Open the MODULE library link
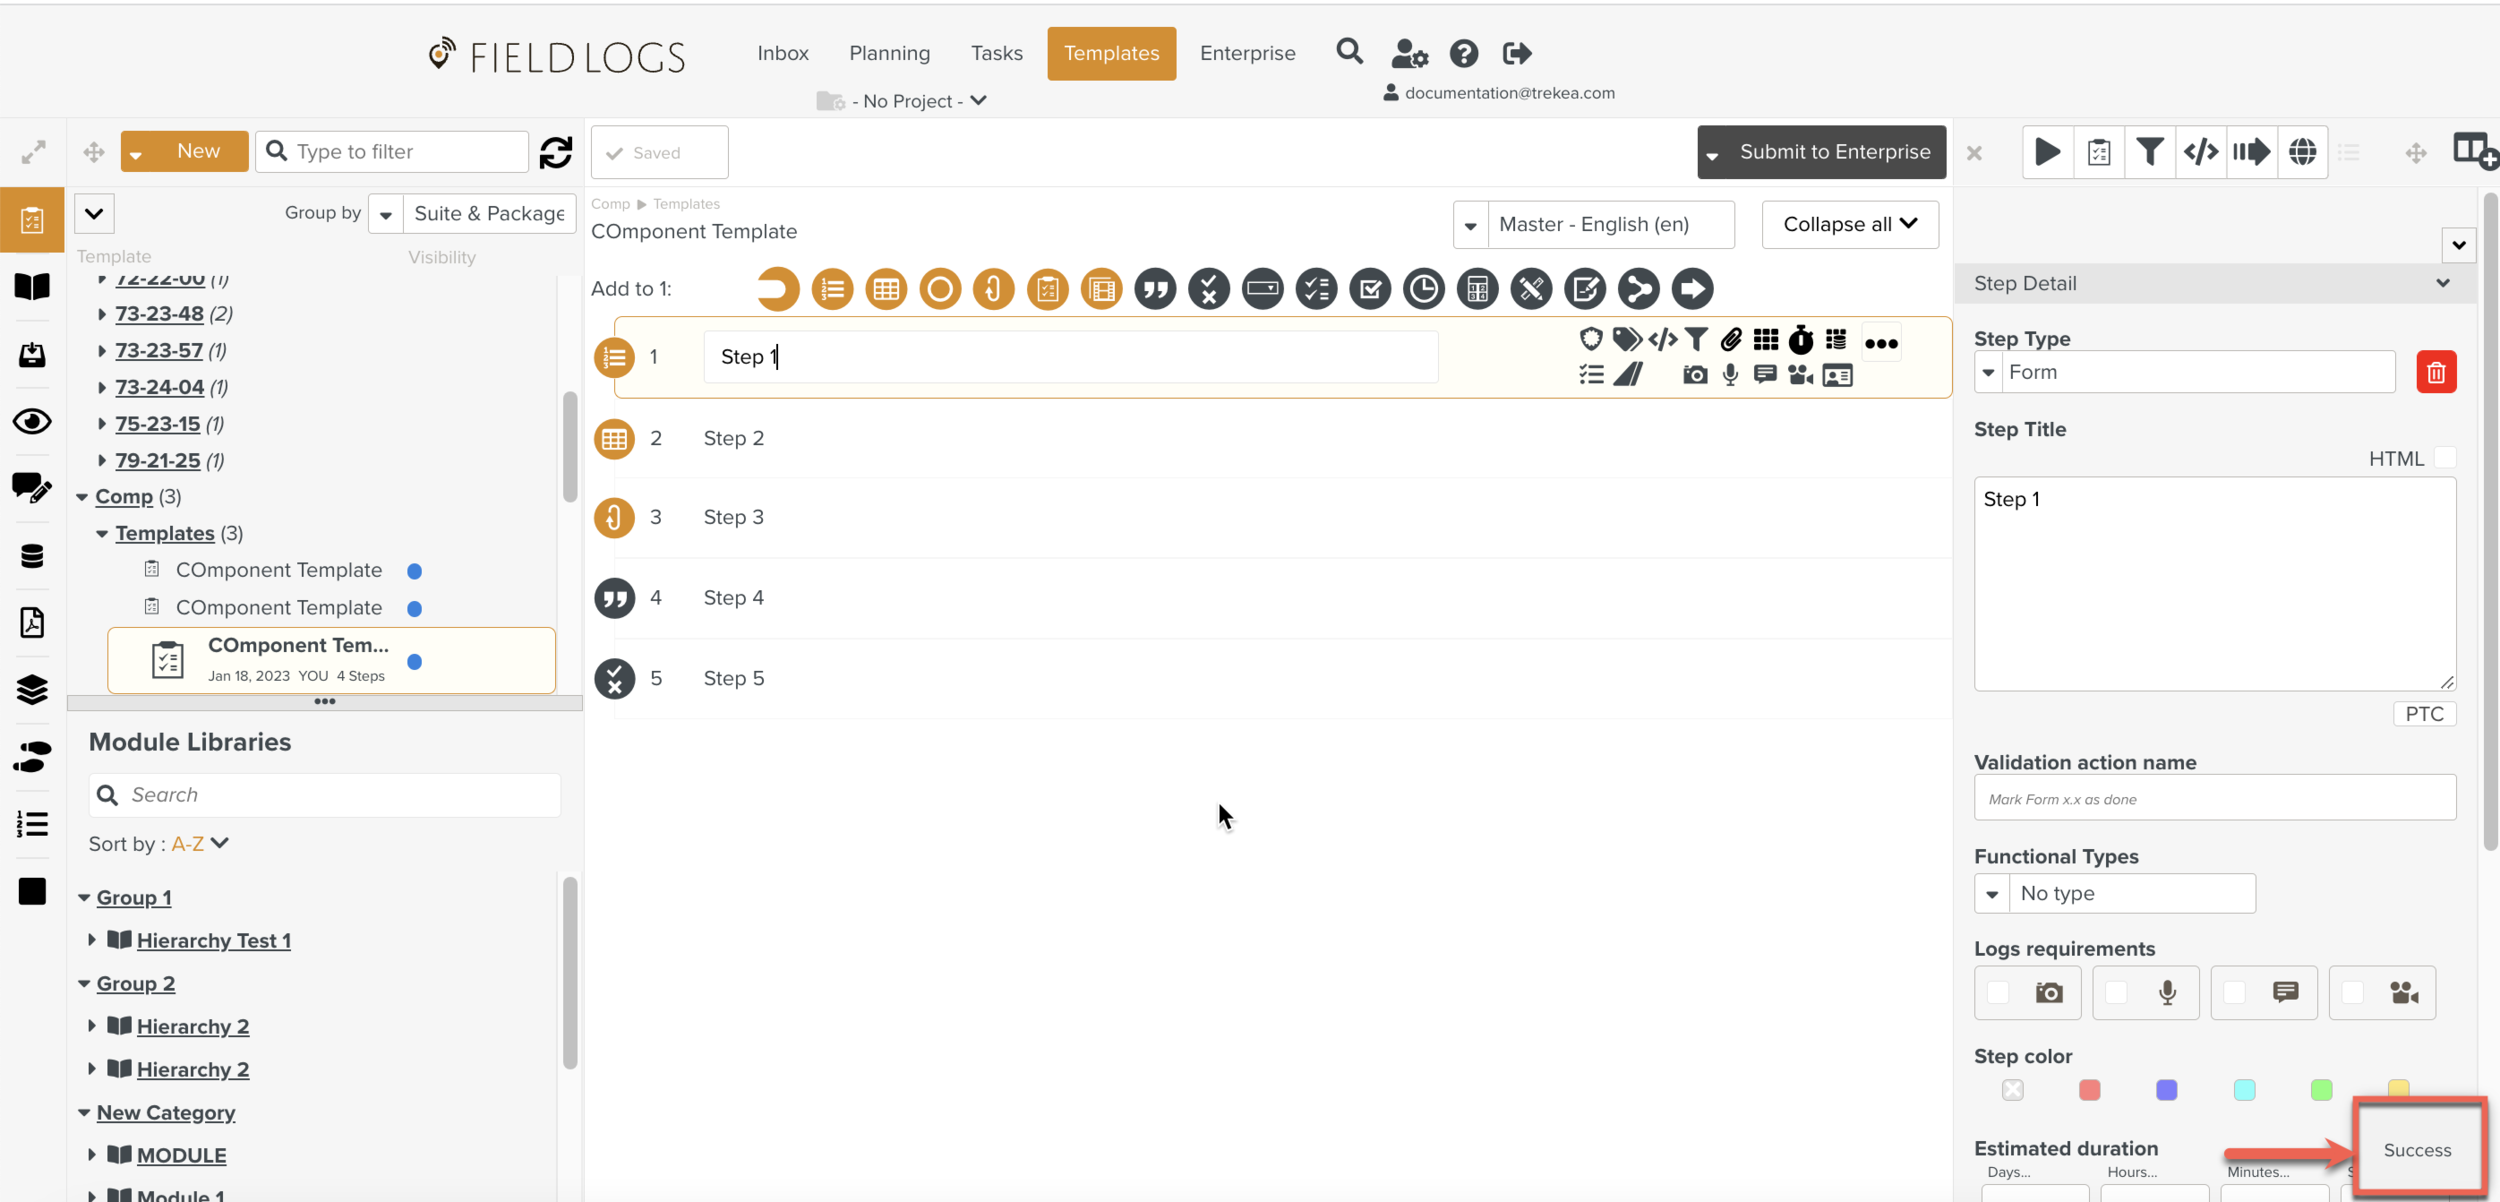 [x=181, y=1155]
